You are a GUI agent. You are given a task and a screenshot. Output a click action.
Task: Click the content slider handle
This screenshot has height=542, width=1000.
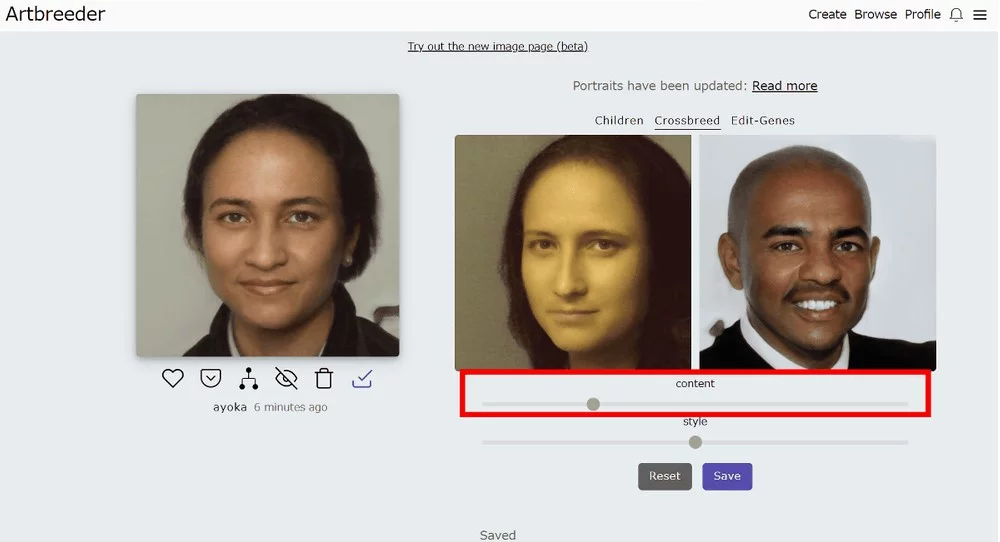click(593, 404)
